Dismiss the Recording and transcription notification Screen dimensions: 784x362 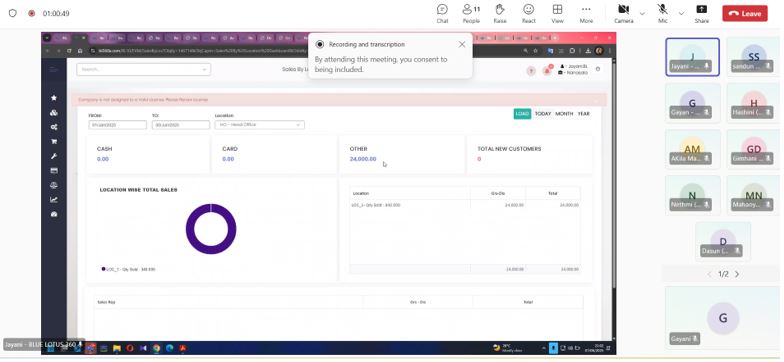pos(462,44)
